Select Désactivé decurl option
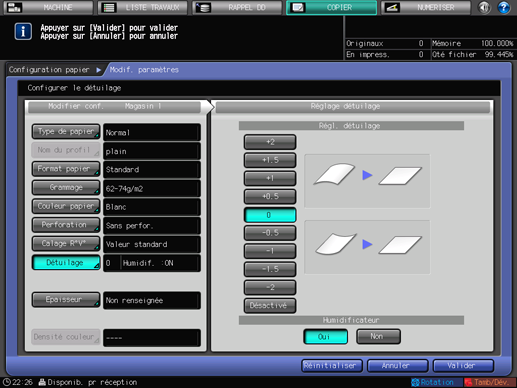The width and height of the screenshot is (517, 388). 270,306
